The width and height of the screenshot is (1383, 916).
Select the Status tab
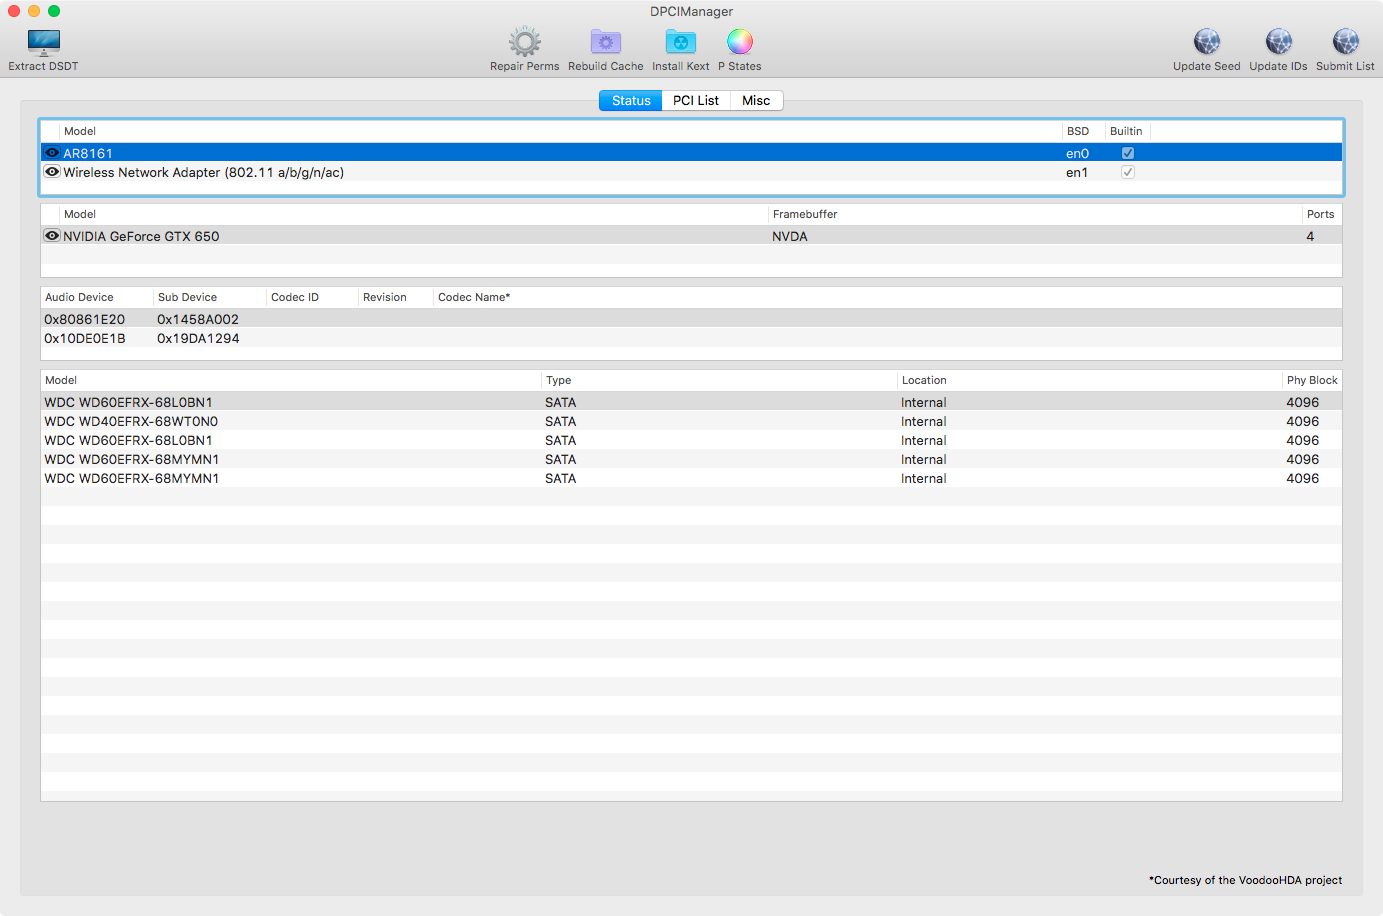[631, 101]
